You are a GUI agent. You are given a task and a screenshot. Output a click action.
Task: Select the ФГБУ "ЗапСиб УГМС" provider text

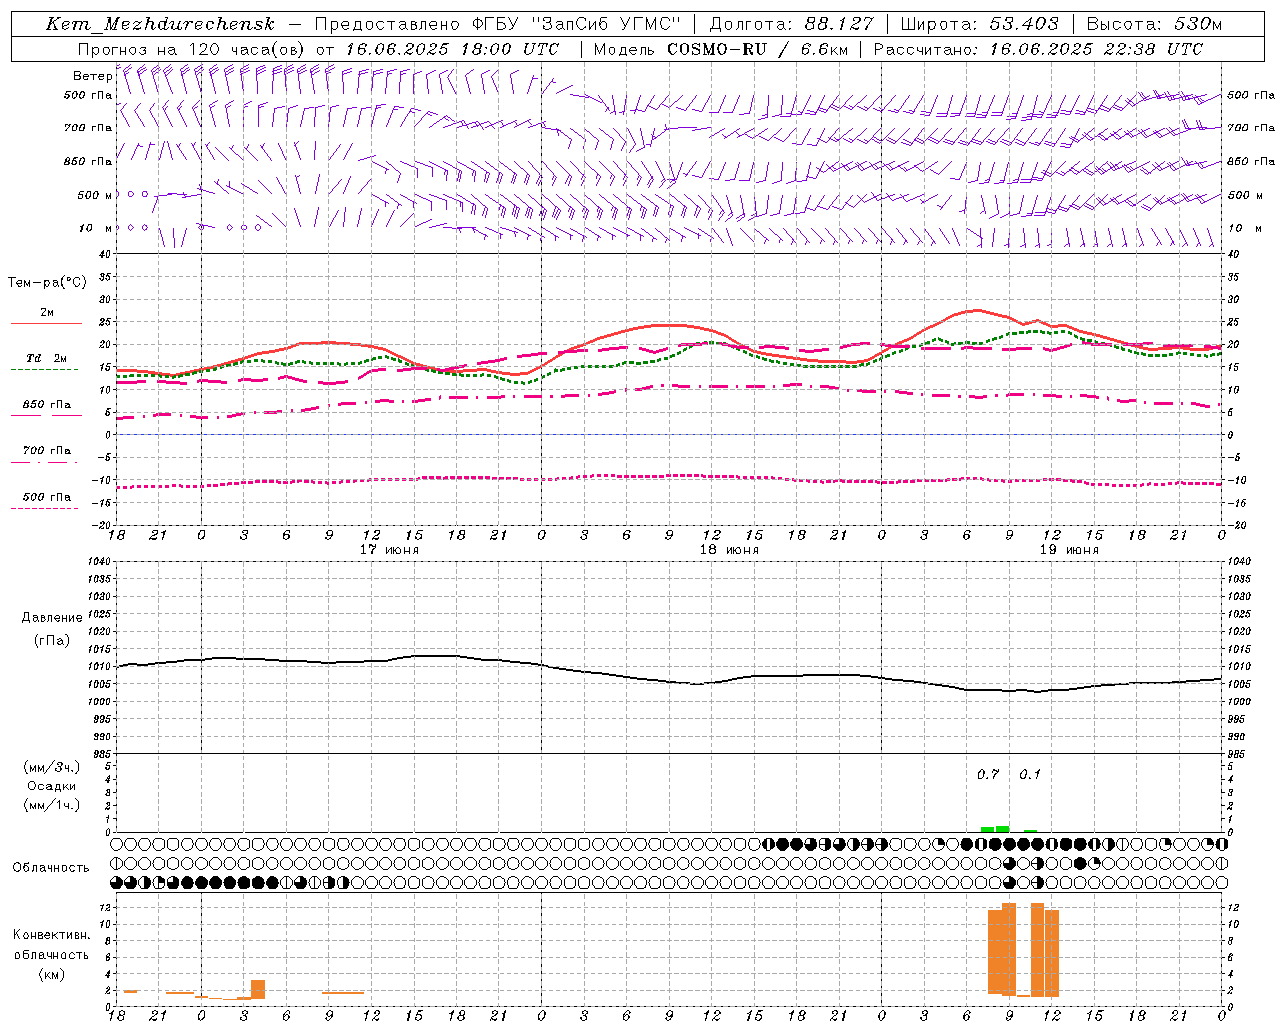[x=575, y=24]
